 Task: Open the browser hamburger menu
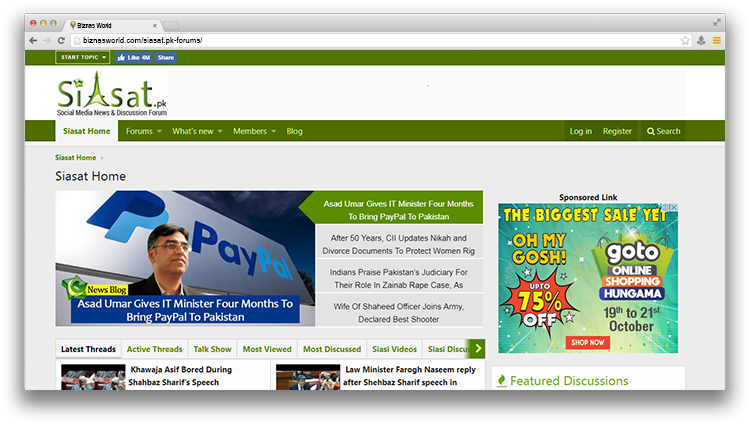tap(717, 40)
